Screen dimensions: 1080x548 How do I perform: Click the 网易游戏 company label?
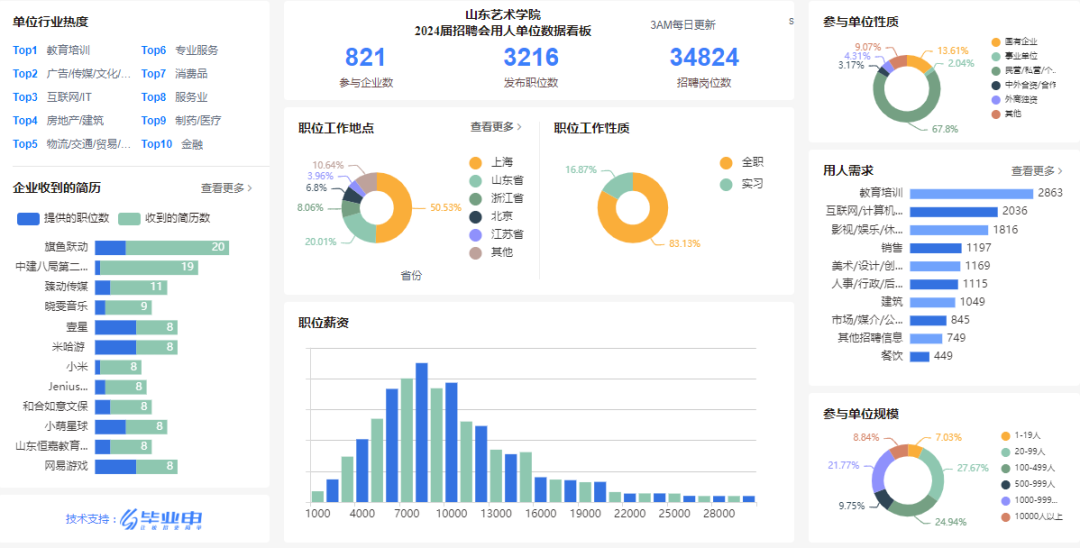tap(66, 466)
